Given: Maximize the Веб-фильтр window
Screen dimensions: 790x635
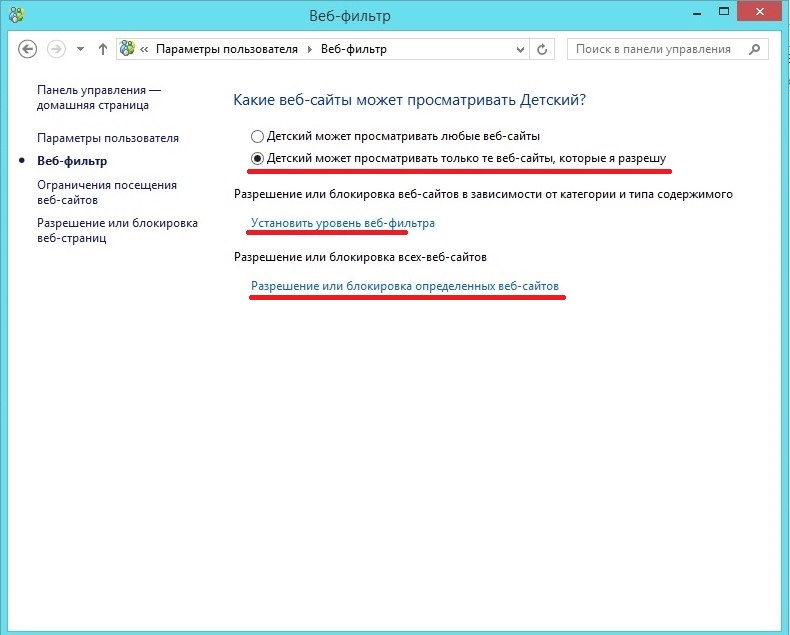Looking at the screenshot, I should (724, 12).
